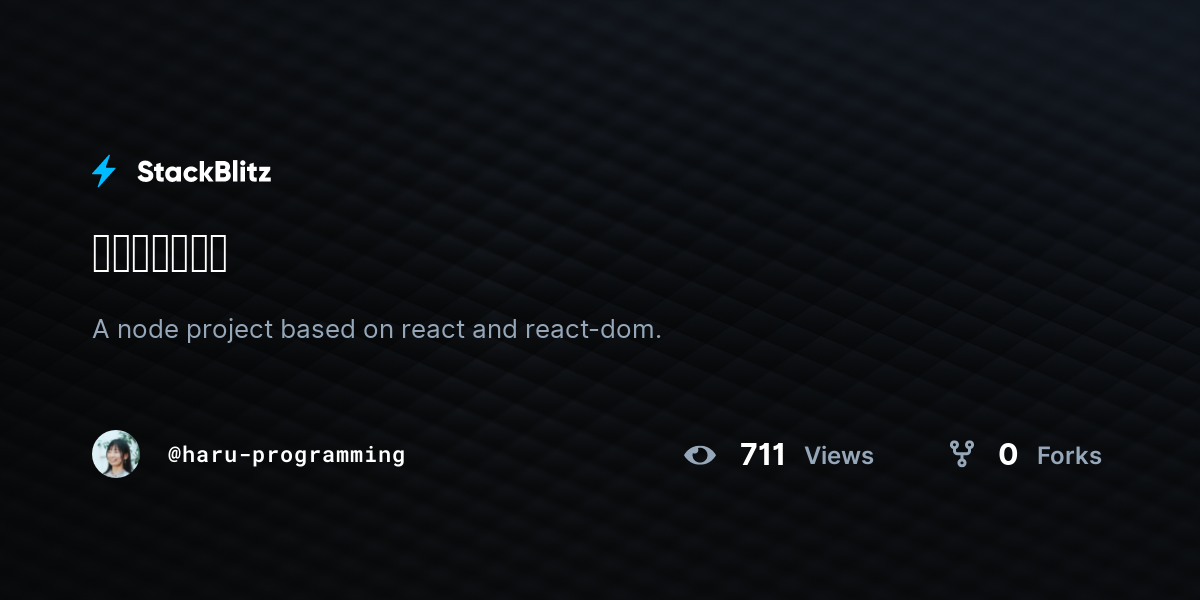The height and width of the screenshot is (600, 1200).
Task: Select the fork icon next to 0
Action: pyautogui.click(x=961, y=454)
